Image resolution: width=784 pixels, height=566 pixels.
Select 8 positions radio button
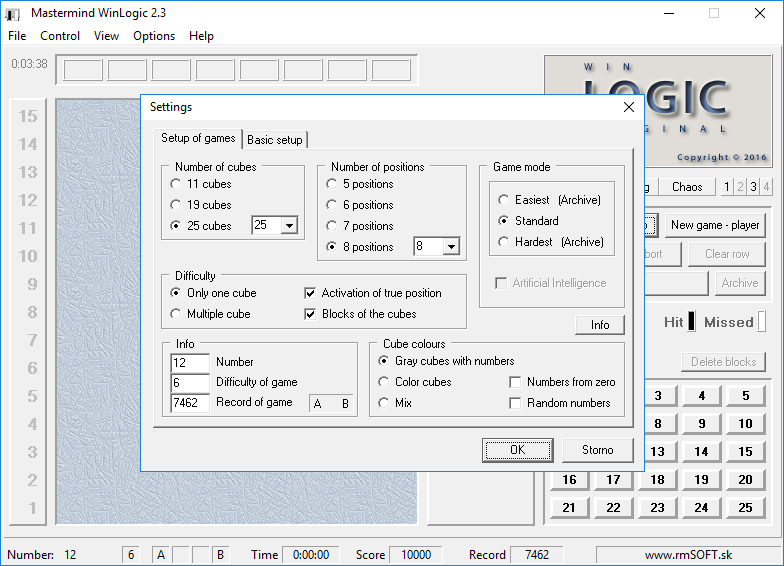pyautogui.click(x=332, y=247)
